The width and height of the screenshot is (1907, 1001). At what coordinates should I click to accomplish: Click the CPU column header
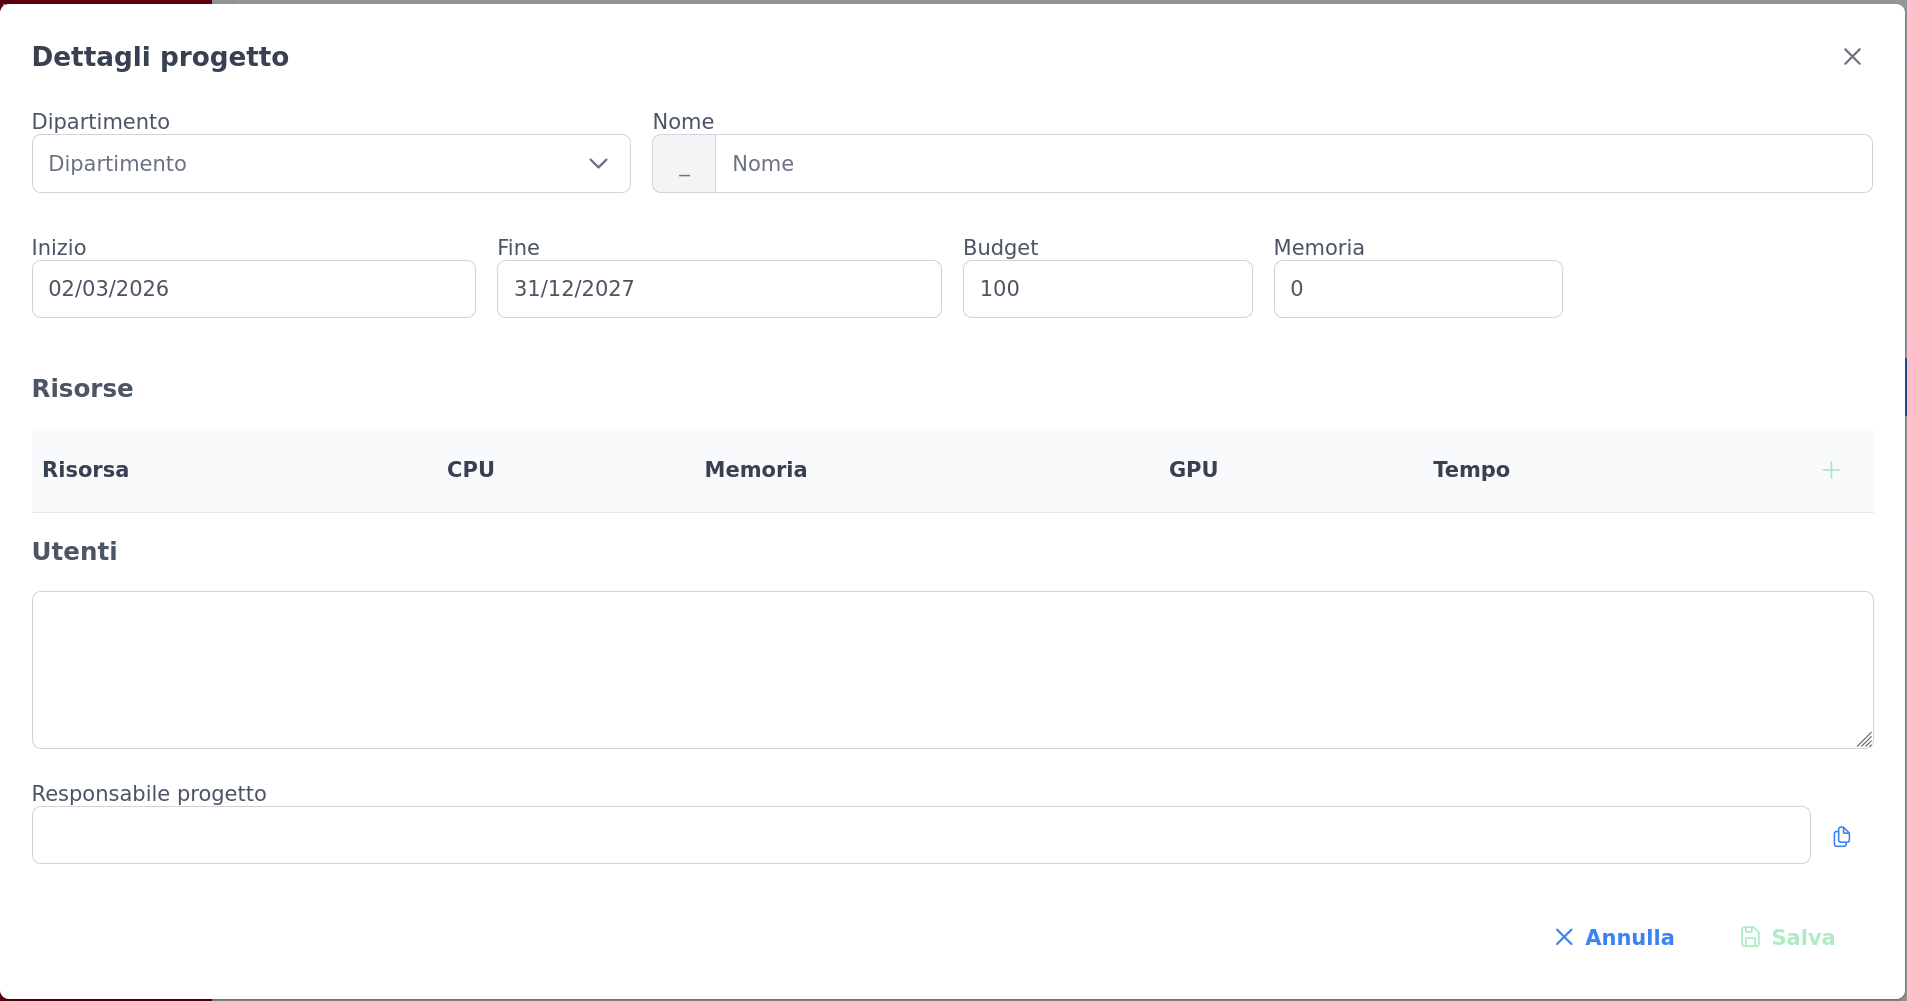(x=471, y=470)
